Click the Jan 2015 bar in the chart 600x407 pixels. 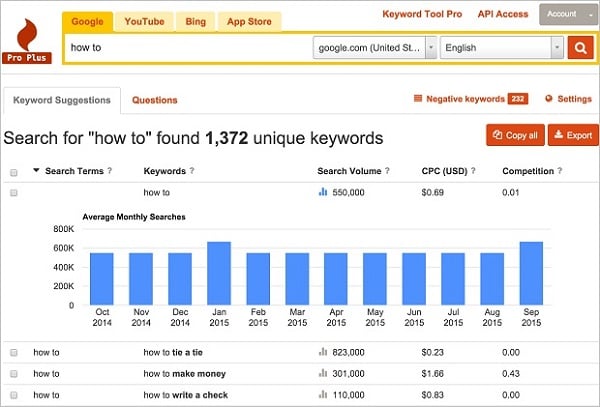[x=219, y=273]
